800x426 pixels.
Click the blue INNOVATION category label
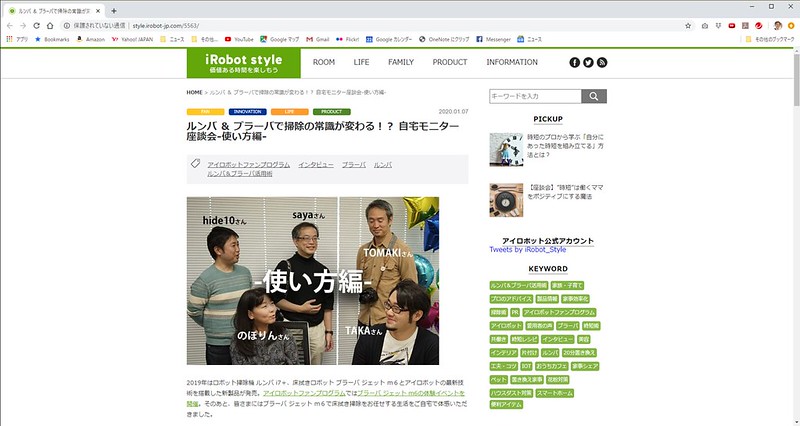click(247, 111)
